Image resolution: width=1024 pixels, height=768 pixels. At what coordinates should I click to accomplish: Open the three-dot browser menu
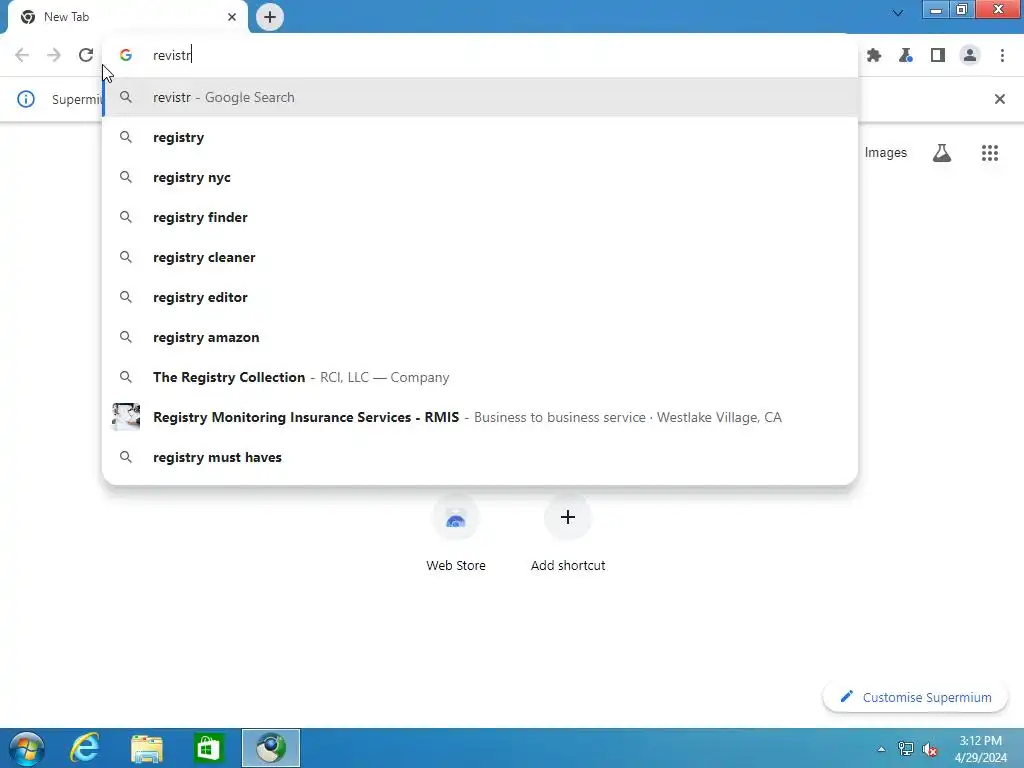coord(1002,56)
